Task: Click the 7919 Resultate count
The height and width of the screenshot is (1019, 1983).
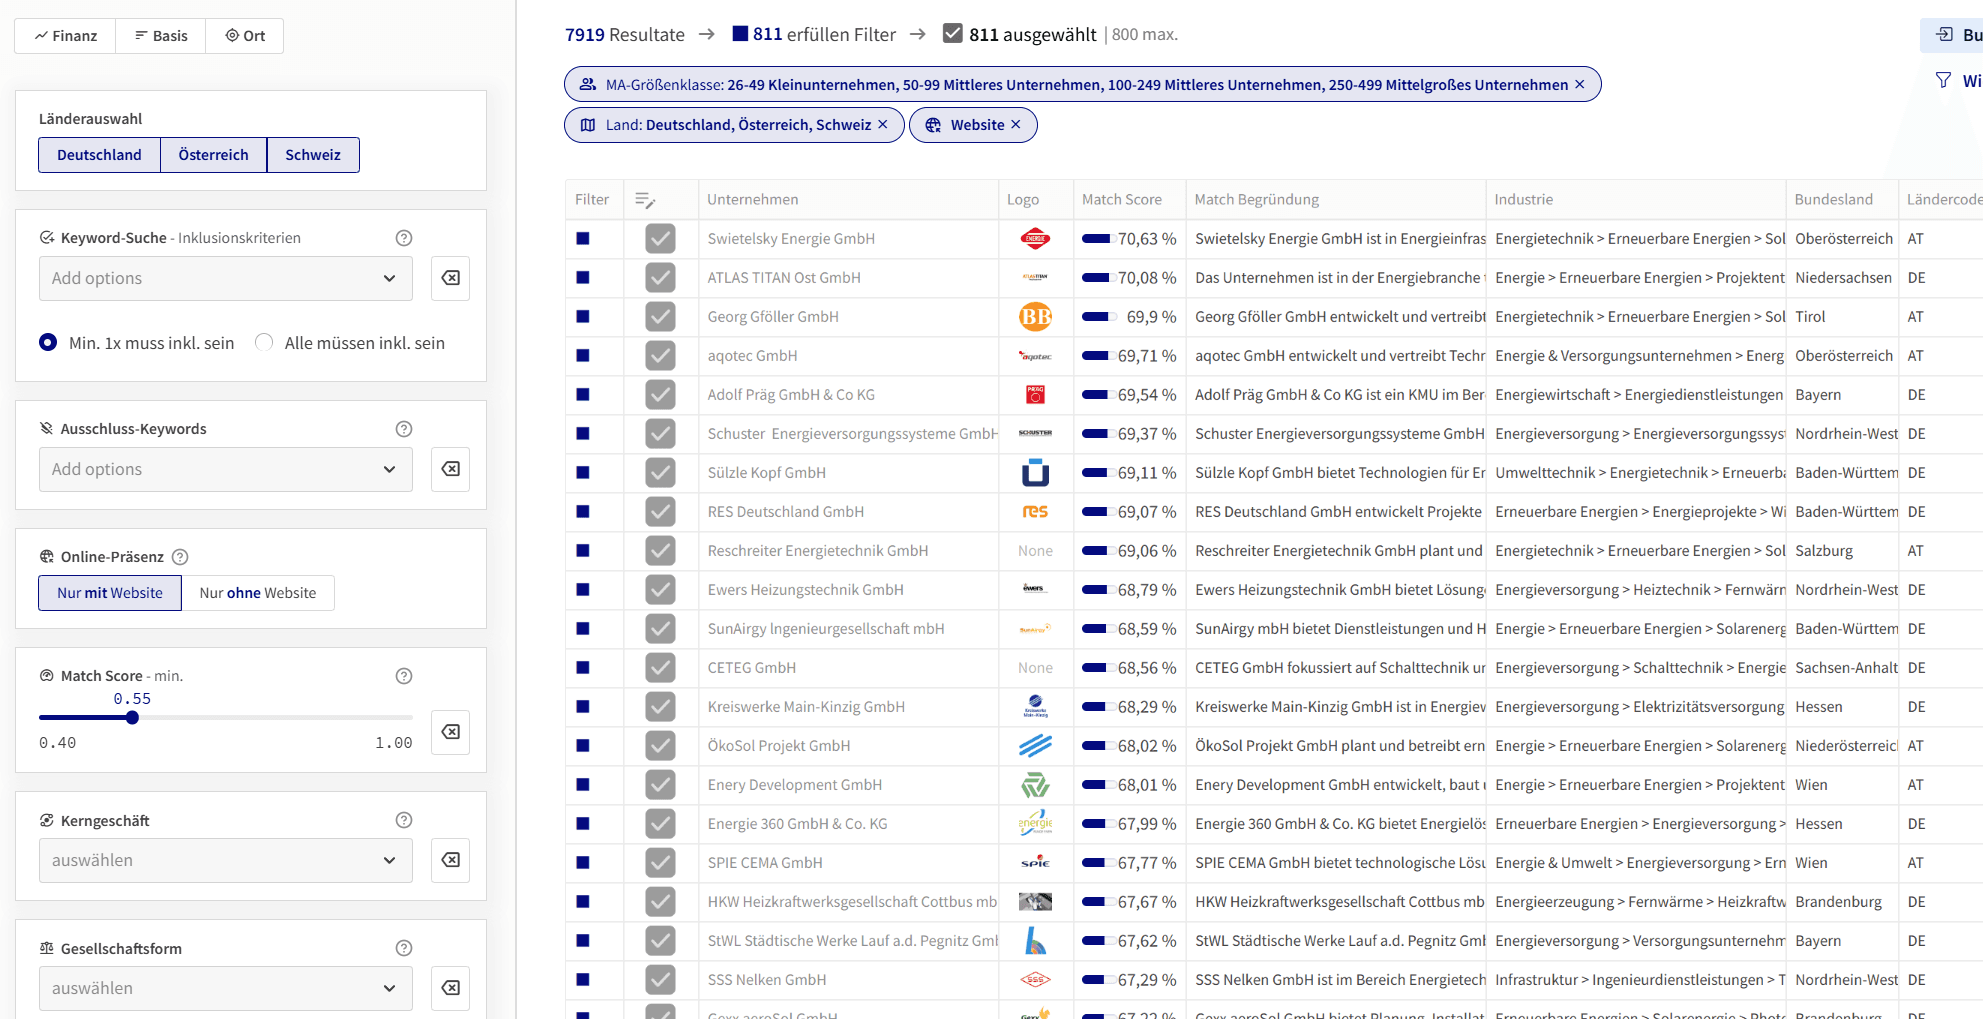Action: 625,35
